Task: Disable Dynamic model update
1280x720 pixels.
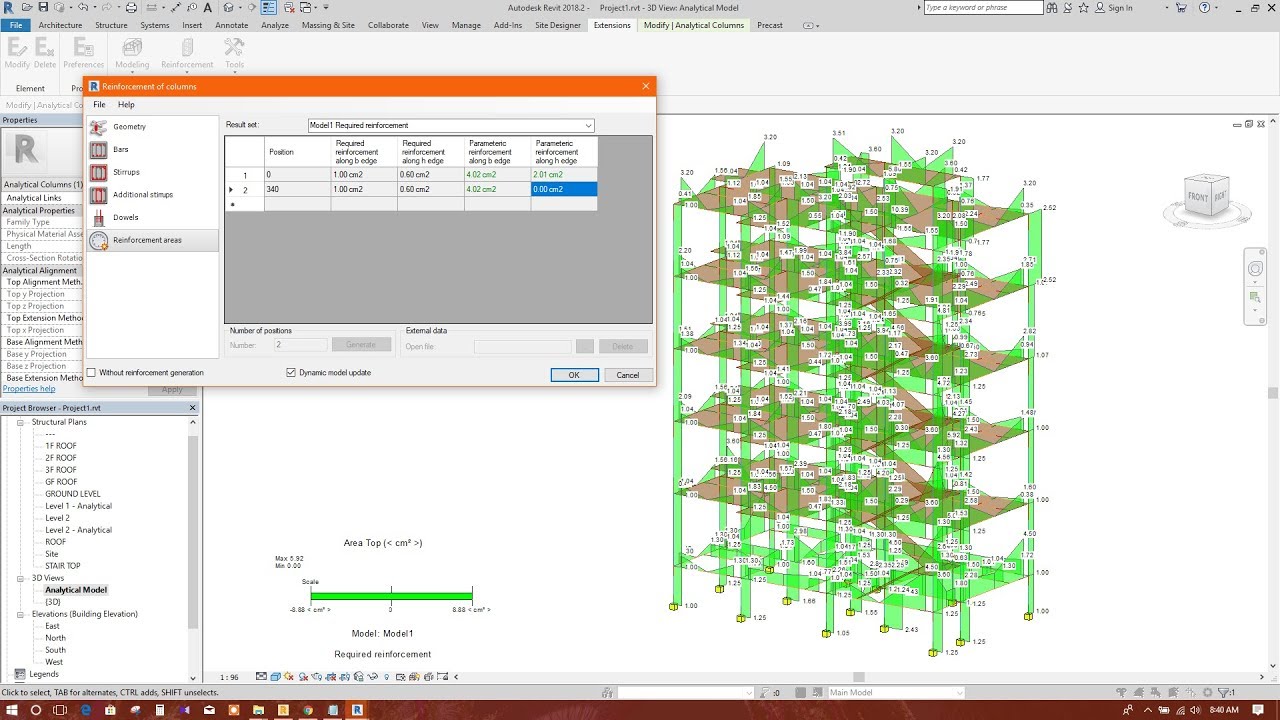Action: [x=293, y=371]
